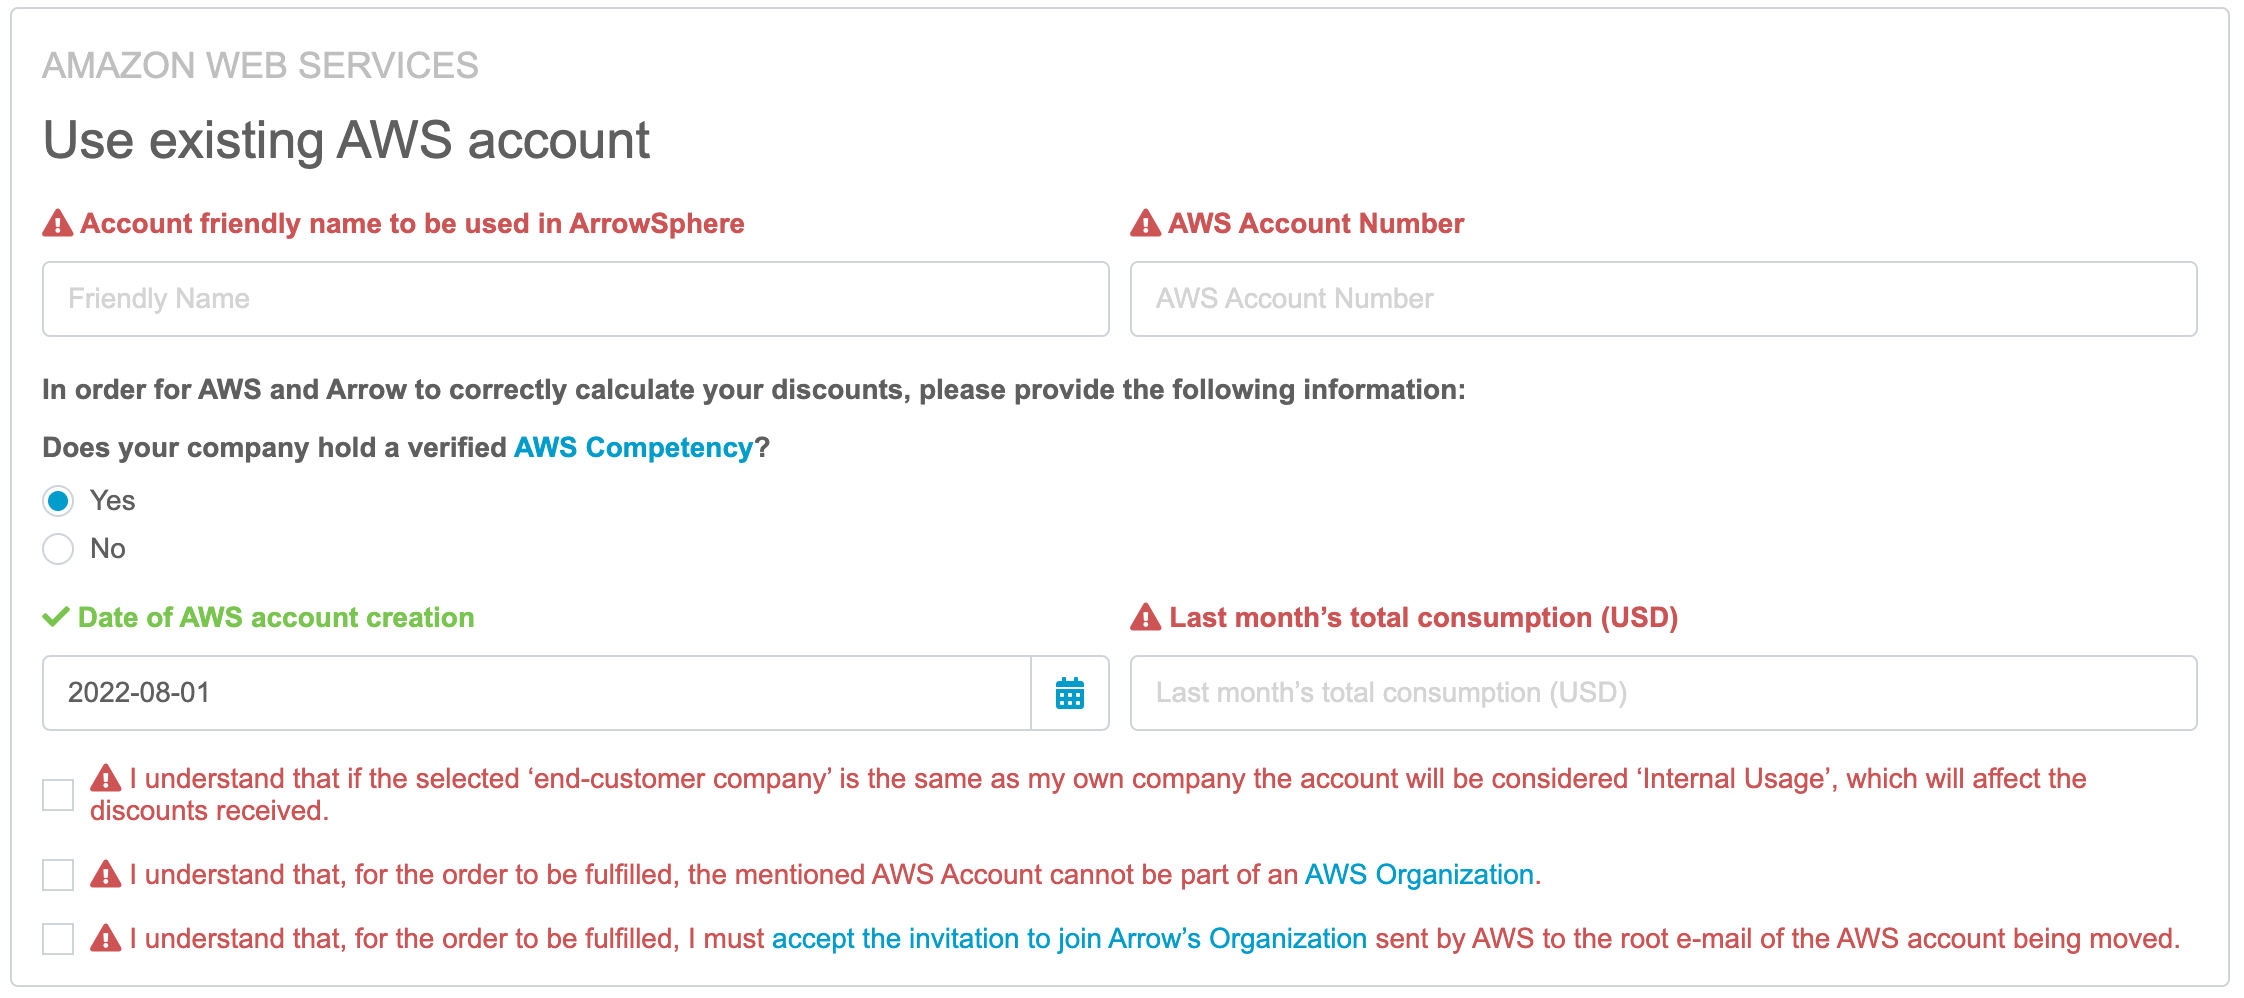Focus the Friendly Name input field
Viewport: 2244px width, 998px height.
coord(576,299)
